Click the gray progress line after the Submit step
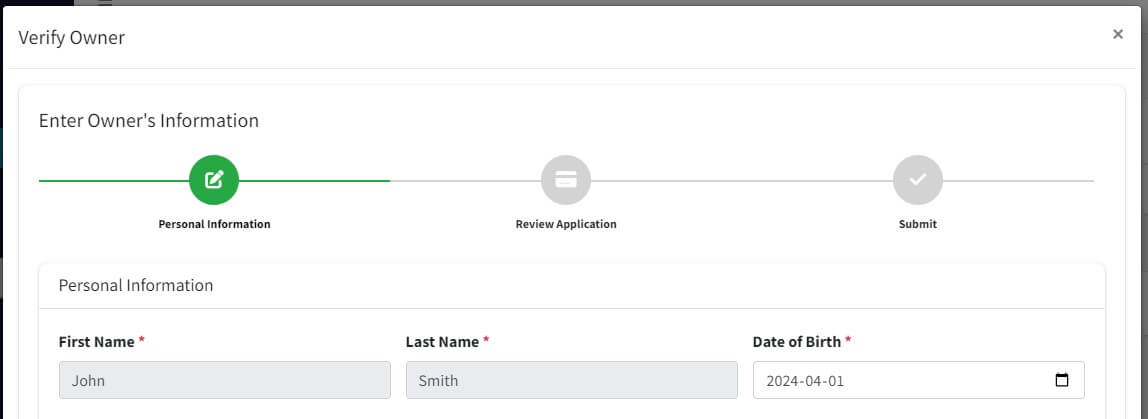The width and height of the screenshot is (1148, 419). (x=1018, y=180)
